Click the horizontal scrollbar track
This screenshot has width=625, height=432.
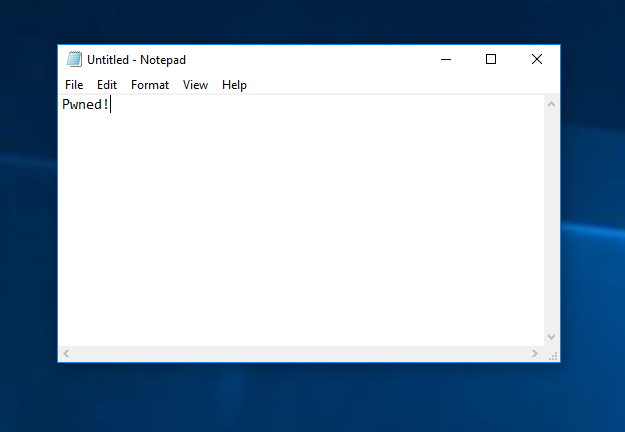300,354
